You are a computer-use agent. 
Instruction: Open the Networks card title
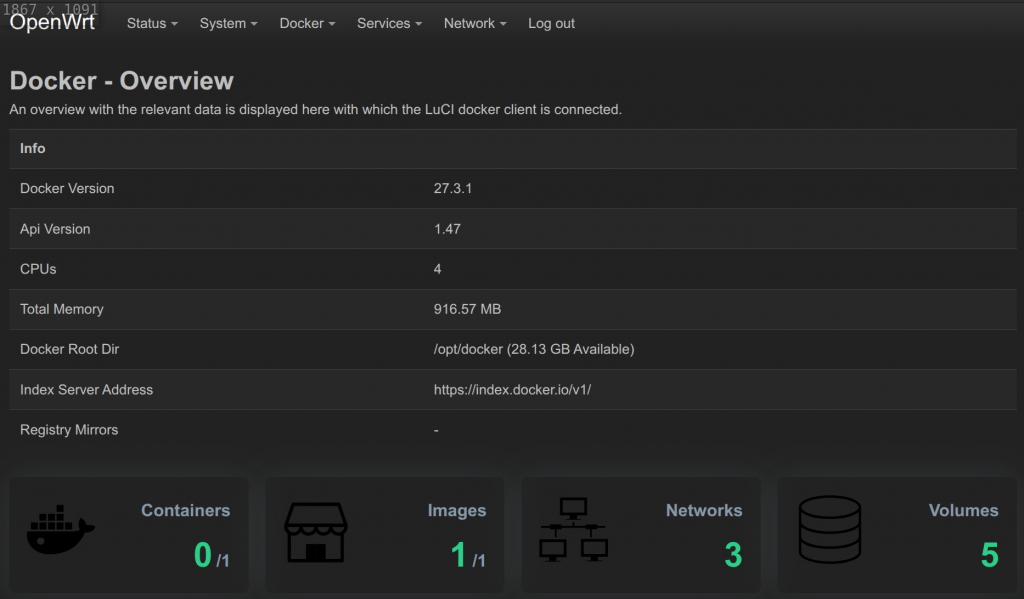[x=704, y=510]
